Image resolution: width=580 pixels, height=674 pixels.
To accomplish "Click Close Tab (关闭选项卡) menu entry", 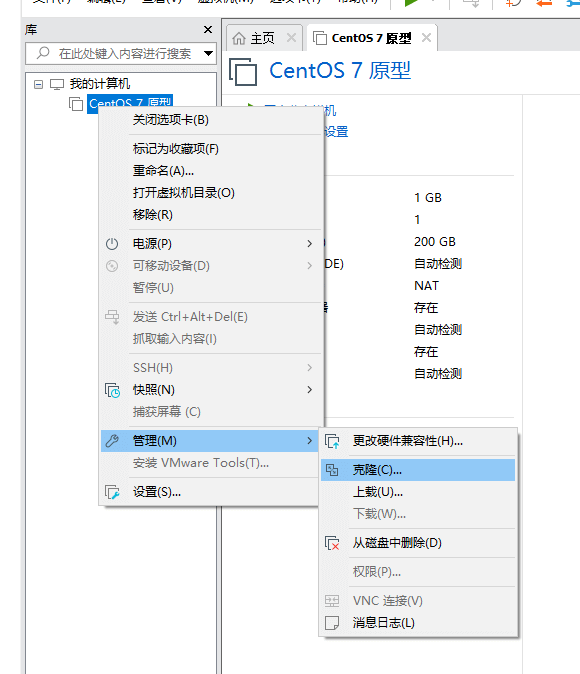I will [x=211, y=119].
